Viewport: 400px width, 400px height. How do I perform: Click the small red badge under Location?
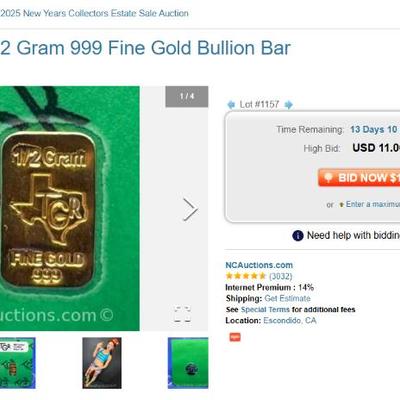[235, 337]
